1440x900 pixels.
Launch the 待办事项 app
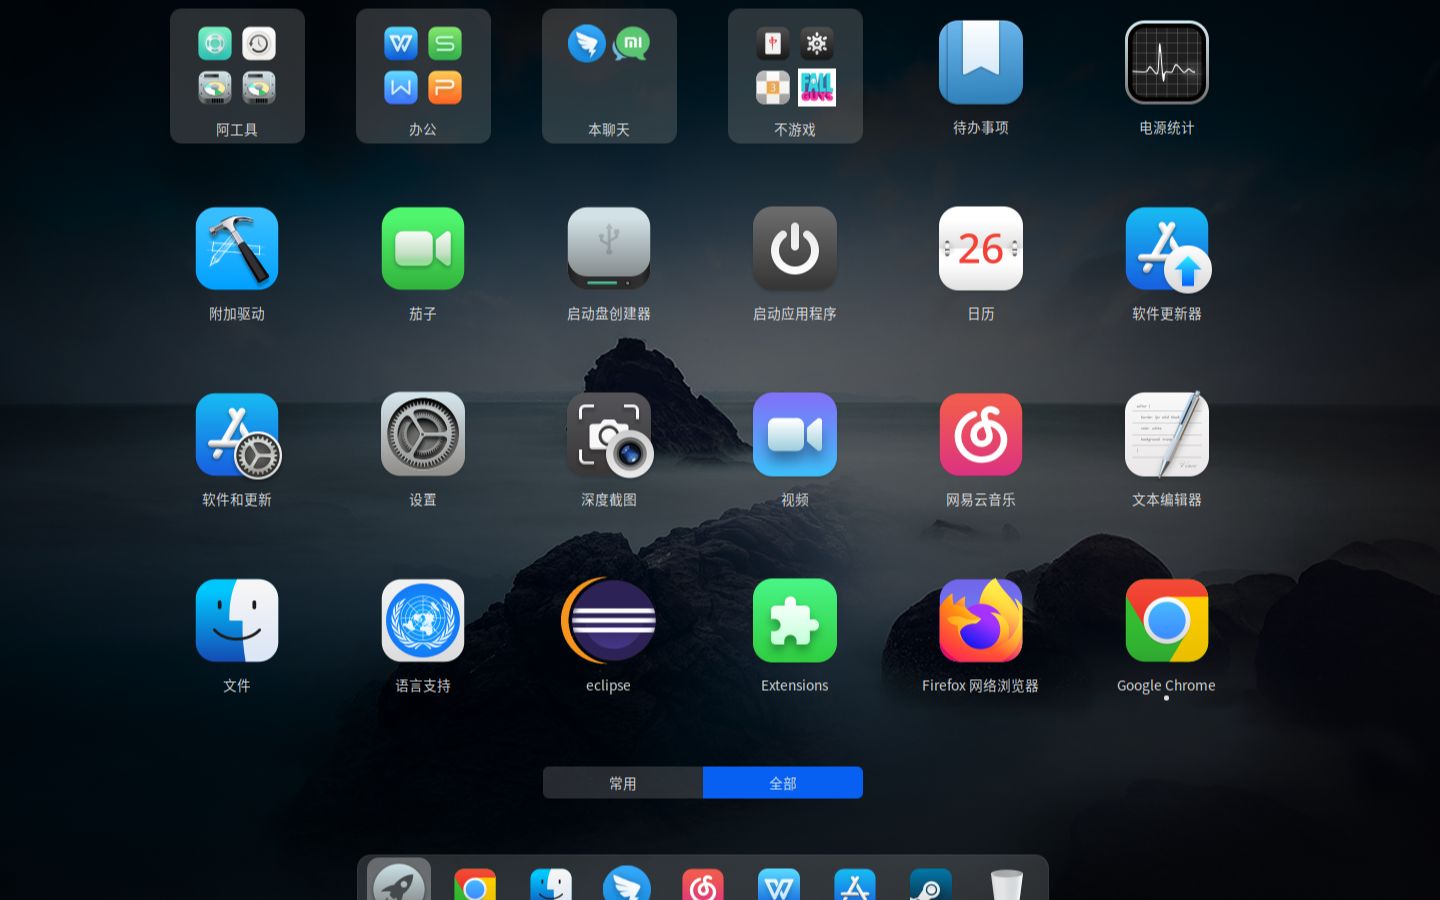981,62
